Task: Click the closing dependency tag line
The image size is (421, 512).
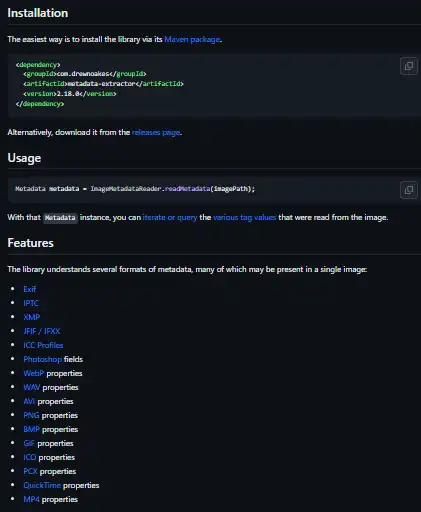Action: click(x=40, y=104)
